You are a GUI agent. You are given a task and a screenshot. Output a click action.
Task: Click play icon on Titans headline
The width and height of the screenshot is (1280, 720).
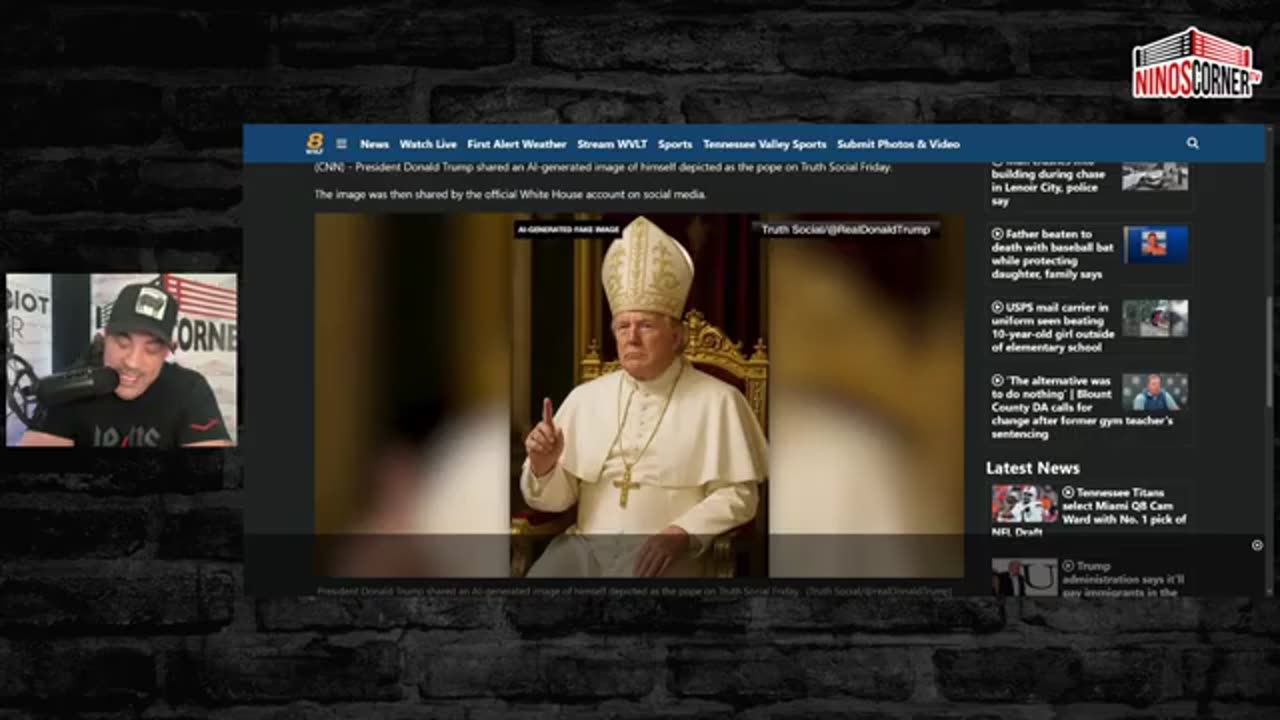[x=1068, y=492]
